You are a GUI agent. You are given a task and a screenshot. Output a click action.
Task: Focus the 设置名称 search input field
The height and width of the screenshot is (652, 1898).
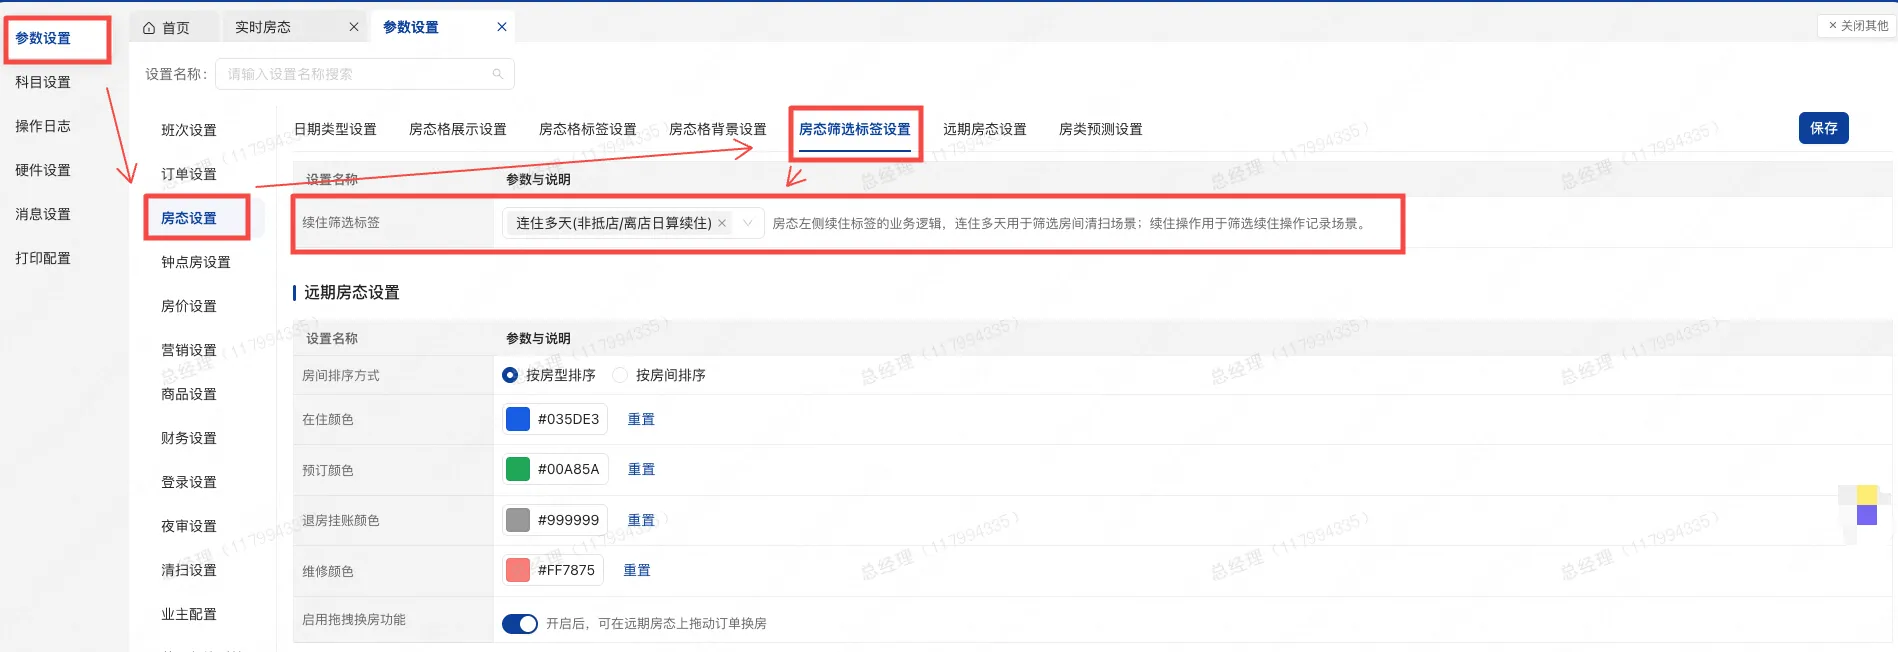[365, 74]
